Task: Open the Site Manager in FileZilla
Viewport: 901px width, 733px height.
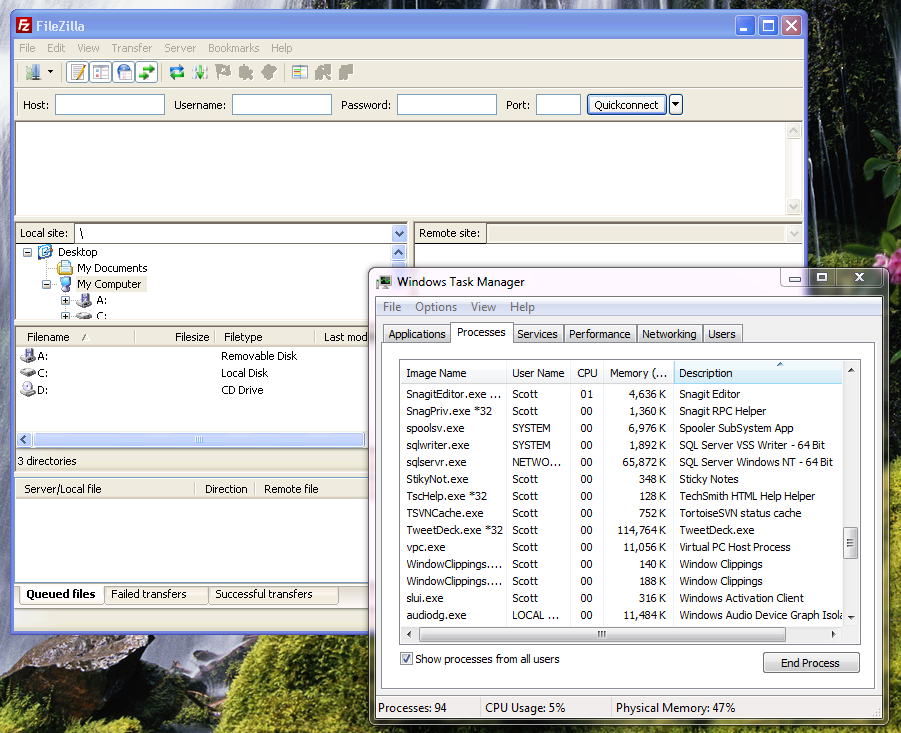Action: pyautogui.click(x=33, y=72)
